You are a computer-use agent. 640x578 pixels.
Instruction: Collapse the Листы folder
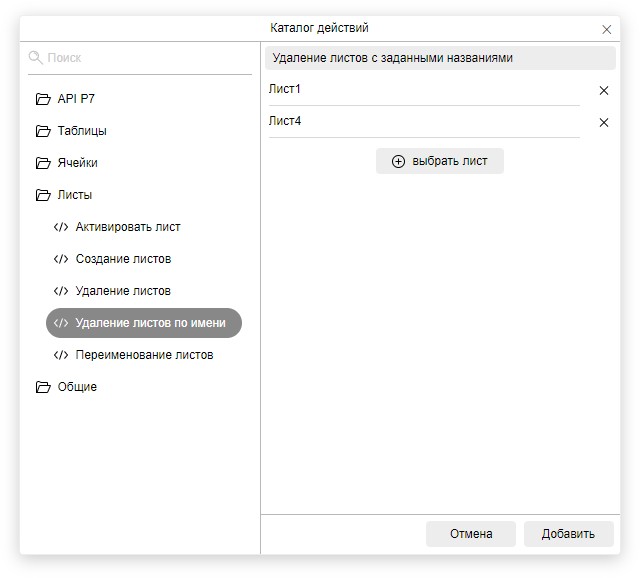click(x=43, y=195)
